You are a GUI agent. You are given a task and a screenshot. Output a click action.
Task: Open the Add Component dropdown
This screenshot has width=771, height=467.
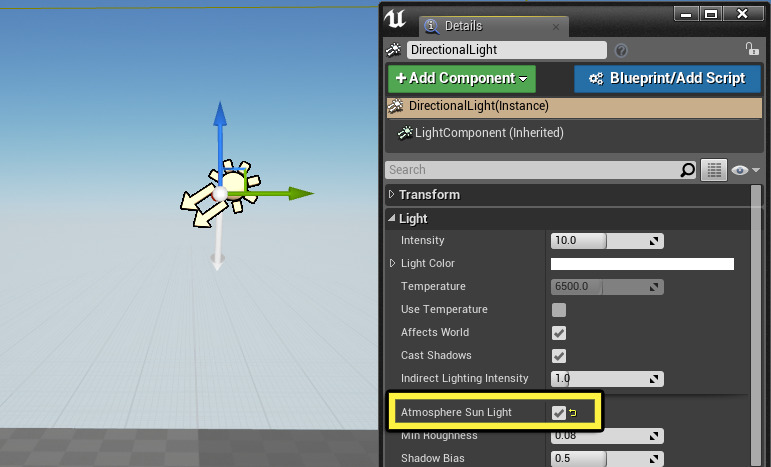pos(462,79)
